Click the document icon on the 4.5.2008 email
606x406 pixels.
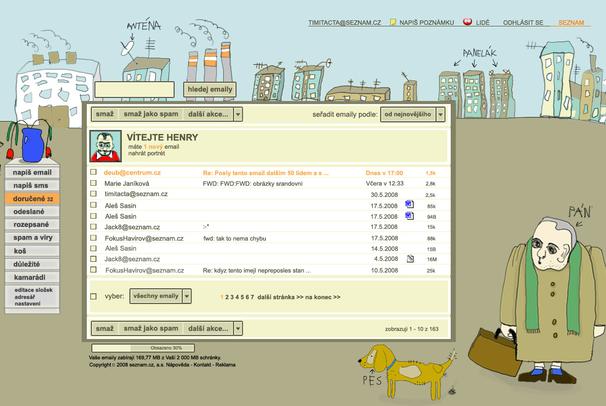(x=409, y=259)
